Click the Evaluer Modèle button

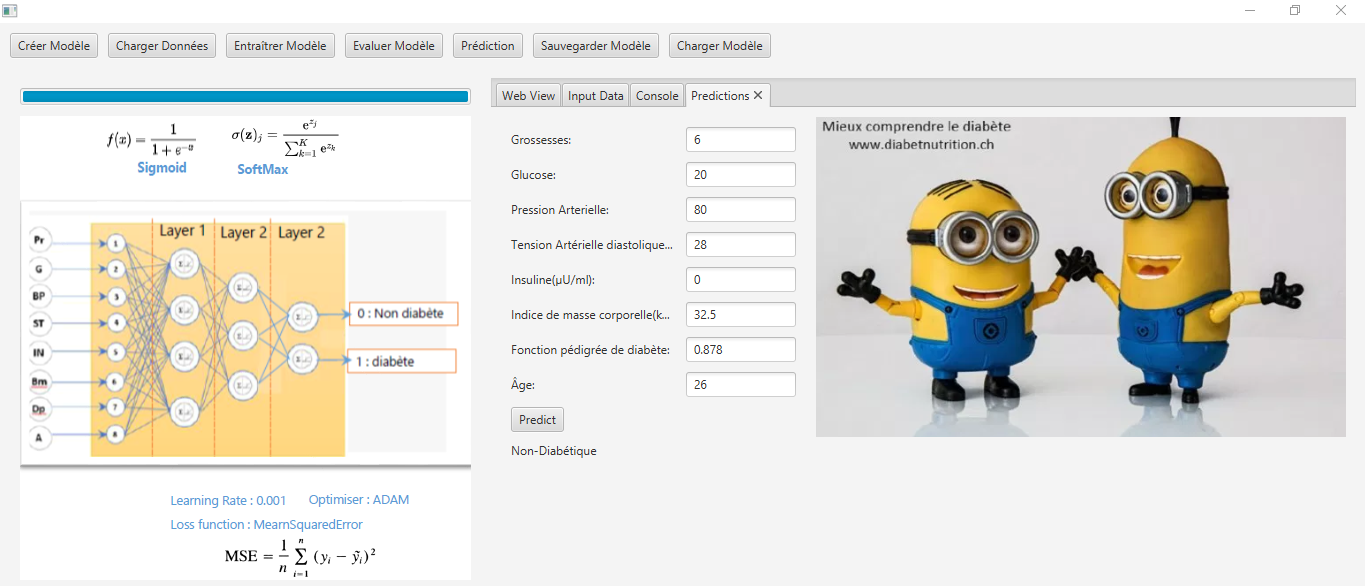tap(393, 45)
